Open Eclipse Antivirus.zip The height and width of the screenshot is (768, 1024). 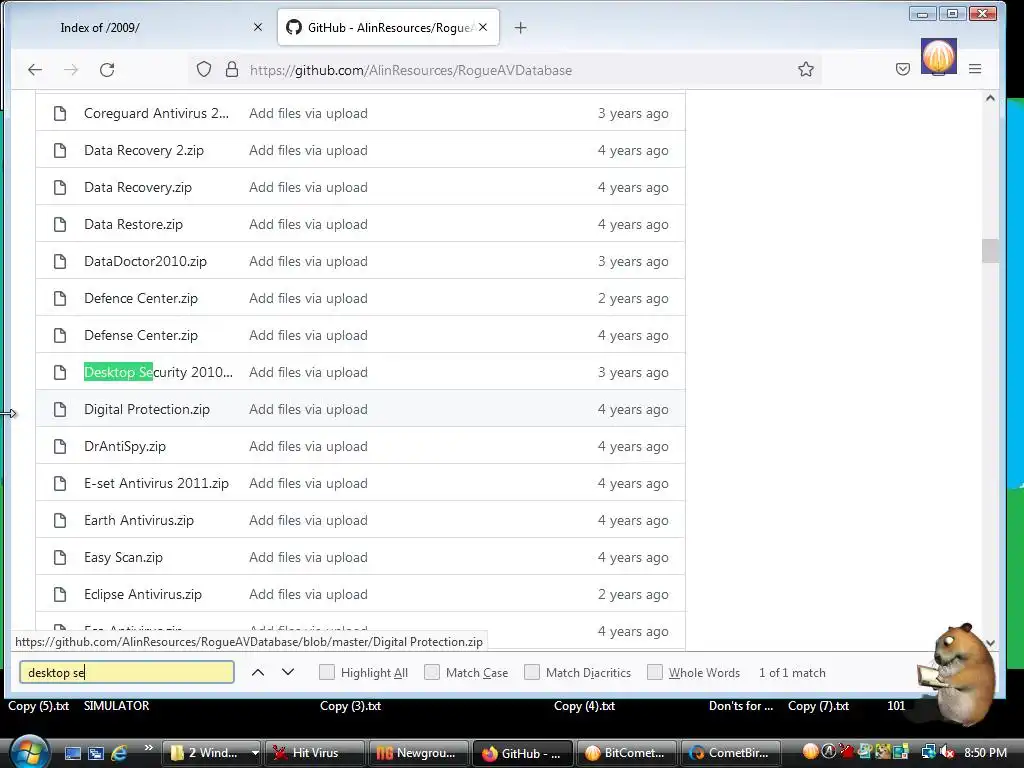[142, 594]
